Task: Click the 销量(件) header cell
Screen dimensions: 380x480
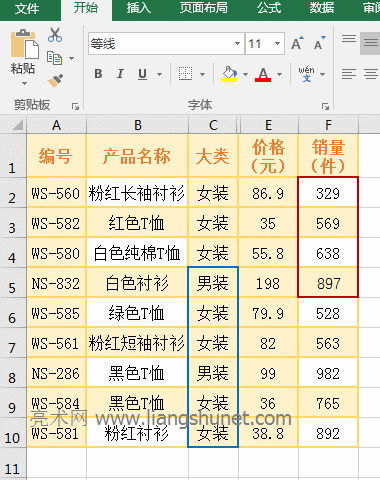Action: (328, 156)
